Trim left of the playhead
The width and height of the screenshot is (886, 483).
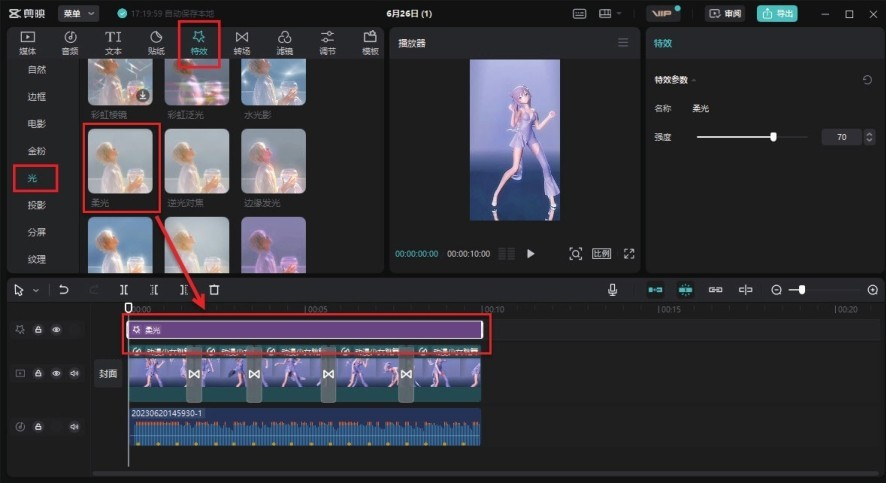click(154, 290)
